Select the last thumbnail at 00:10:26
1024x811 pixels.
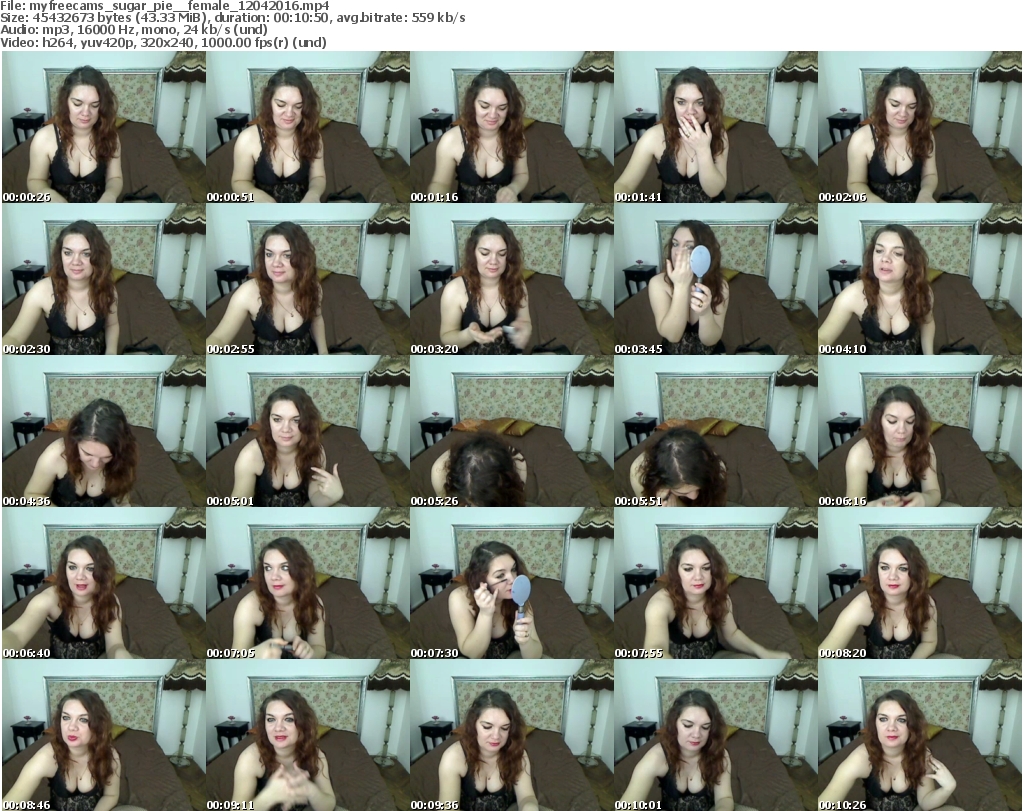920,736
